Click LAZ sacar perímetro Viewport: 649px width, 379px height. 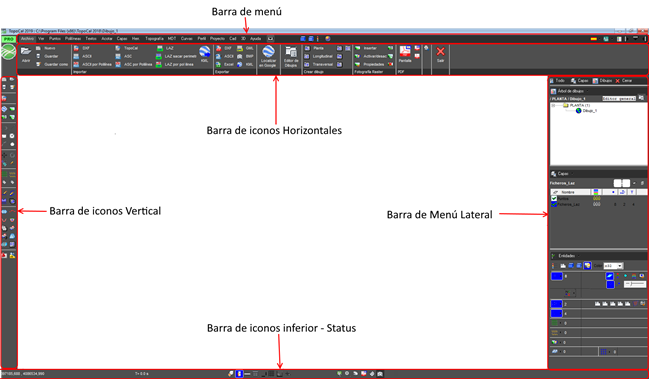pyautogui.click(x=176, y=56)
